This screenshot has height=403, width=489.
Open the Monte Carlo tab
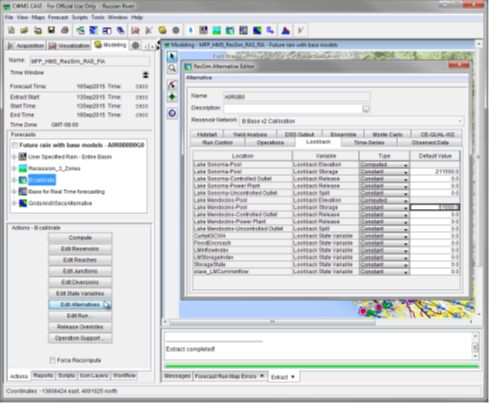pyautogui.click(x=387, y=134)
